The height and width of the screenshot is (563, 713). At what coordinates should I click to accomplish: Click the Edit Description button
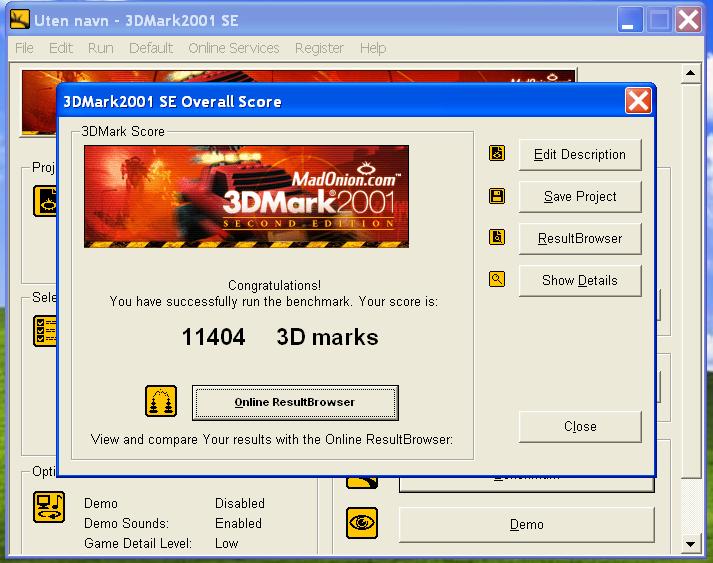(x=580, y=155)
